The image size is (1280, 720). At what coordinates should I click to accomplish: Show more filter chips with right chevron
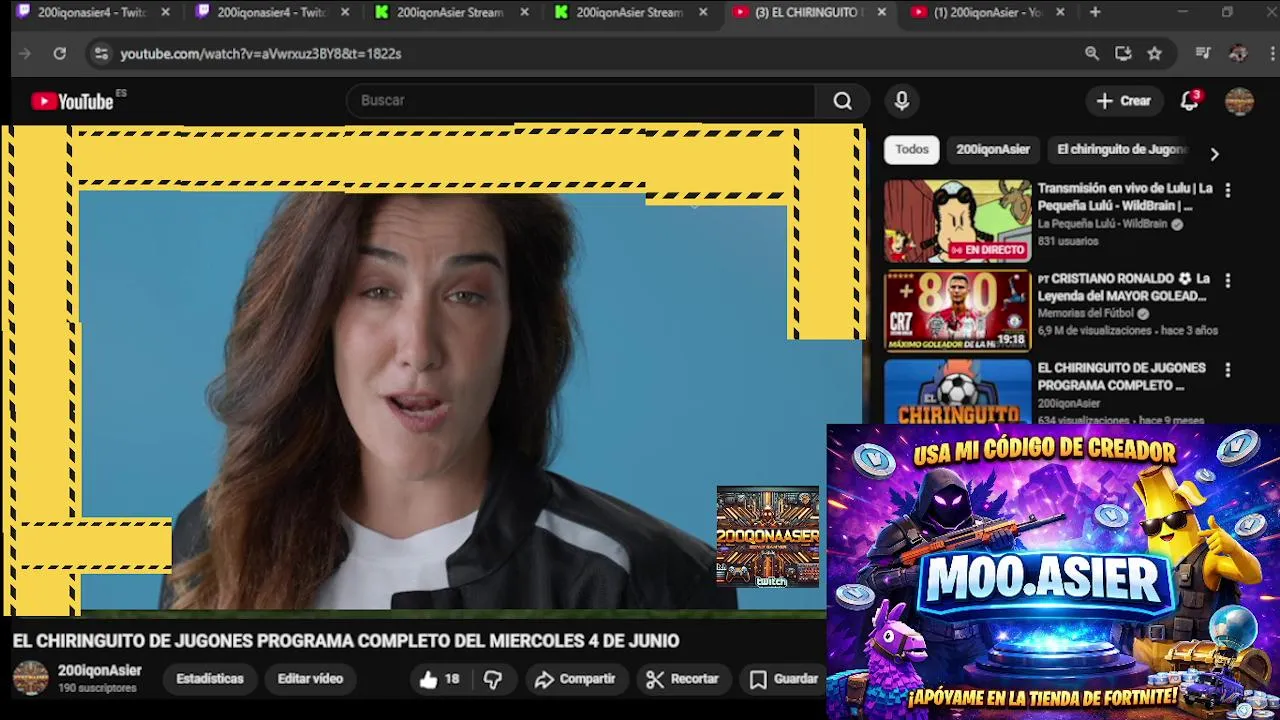1214,154
